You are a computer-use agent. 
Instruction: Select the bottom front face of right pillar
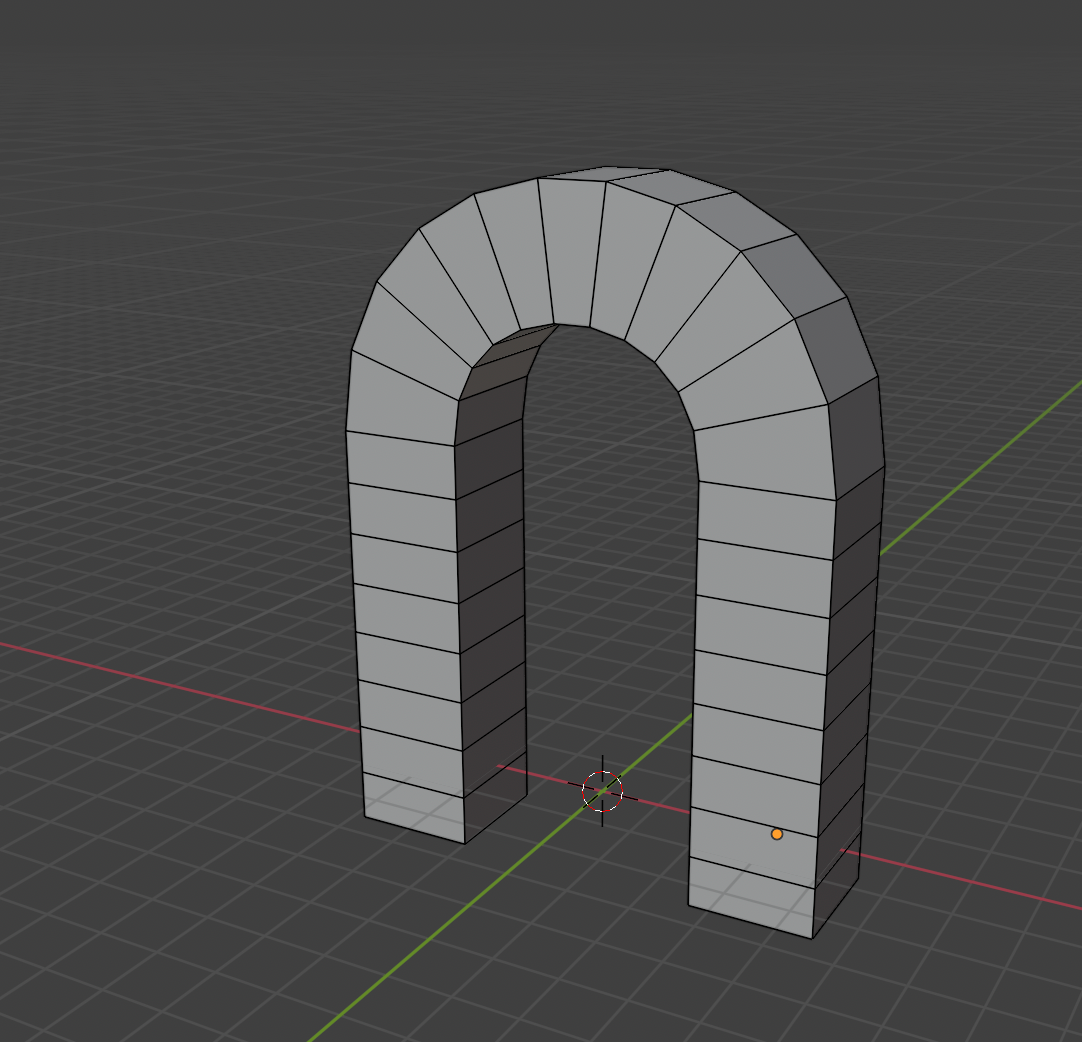(x=750, y=896)
